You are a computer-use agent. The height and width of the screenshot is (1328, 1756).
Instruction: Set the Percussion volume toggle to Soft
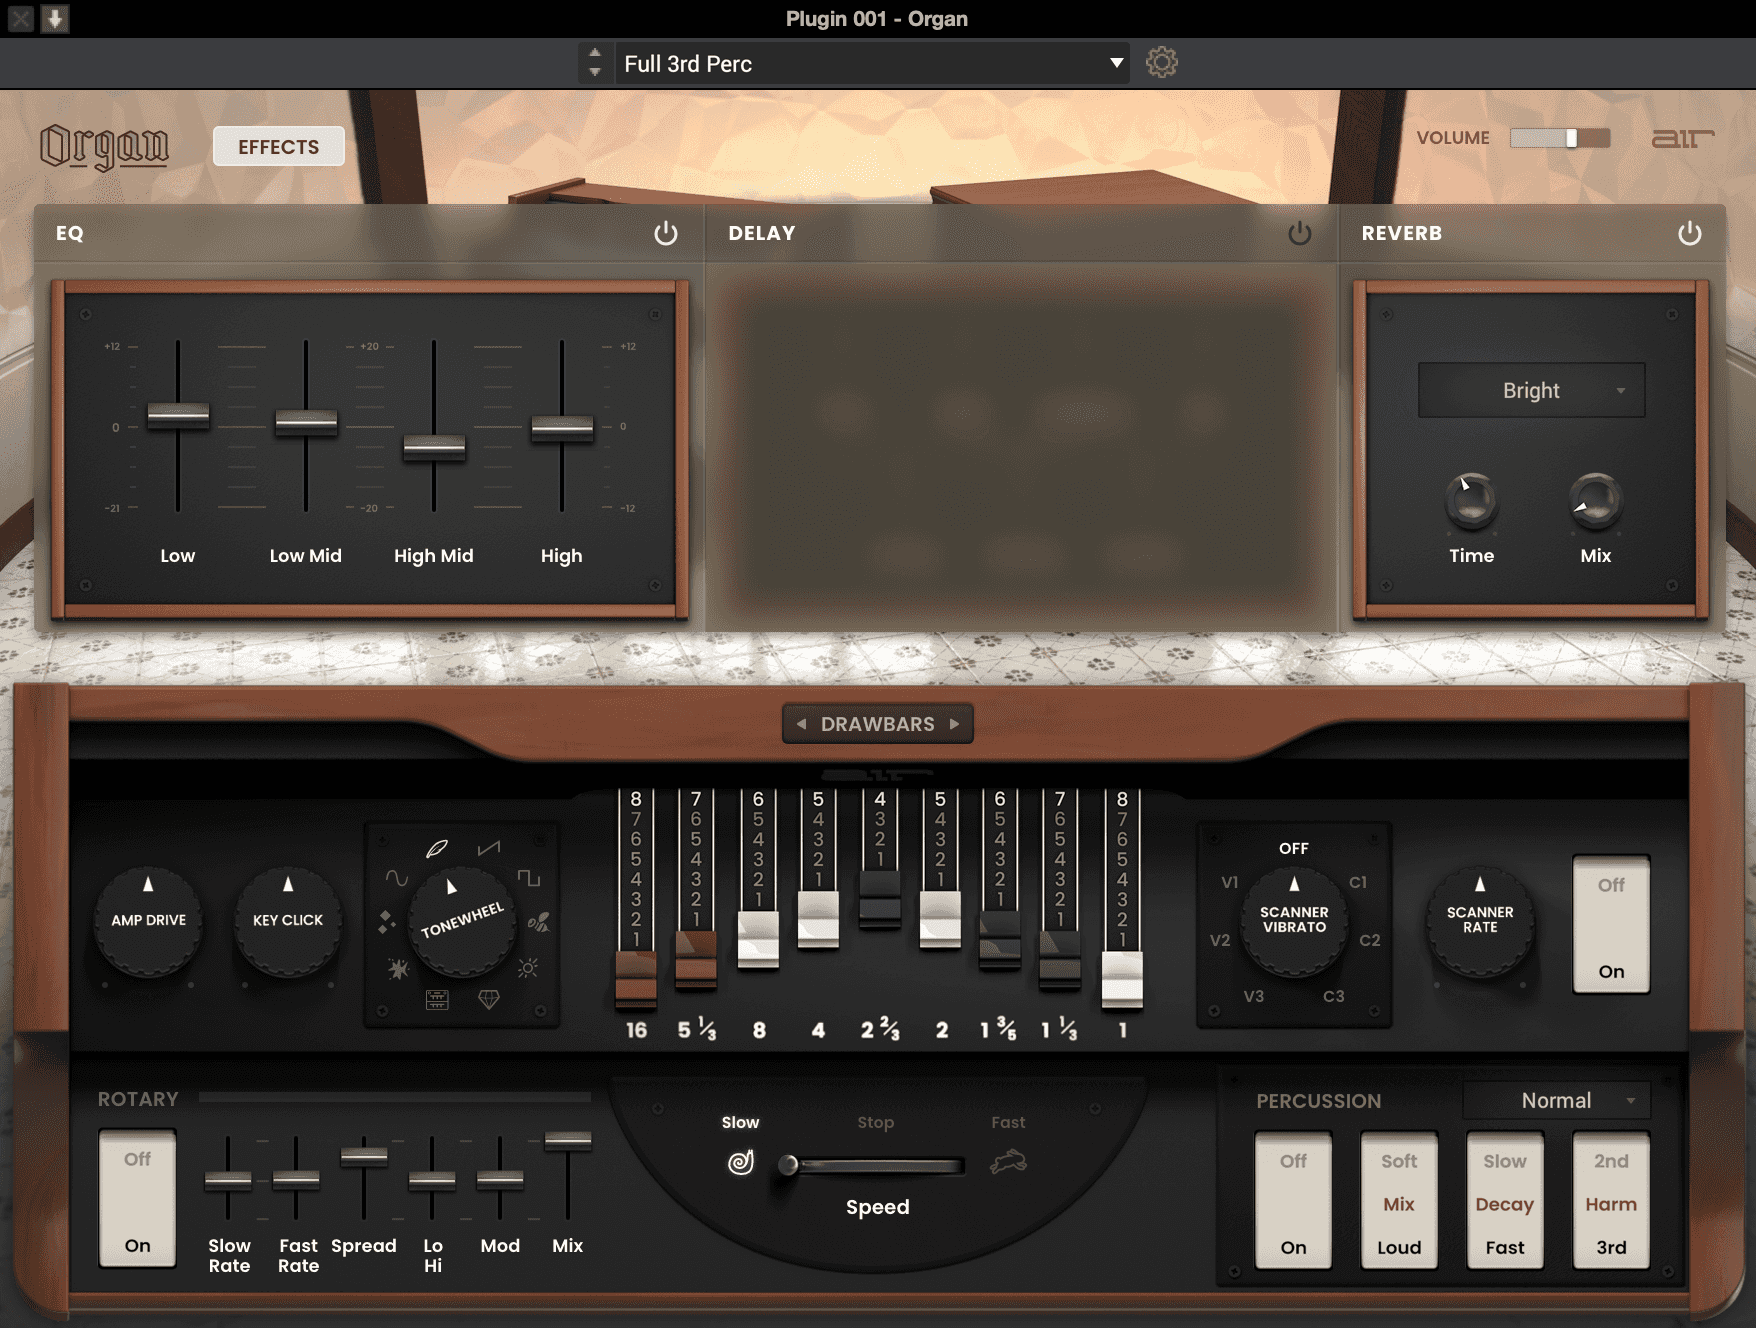(1399, 1161)
